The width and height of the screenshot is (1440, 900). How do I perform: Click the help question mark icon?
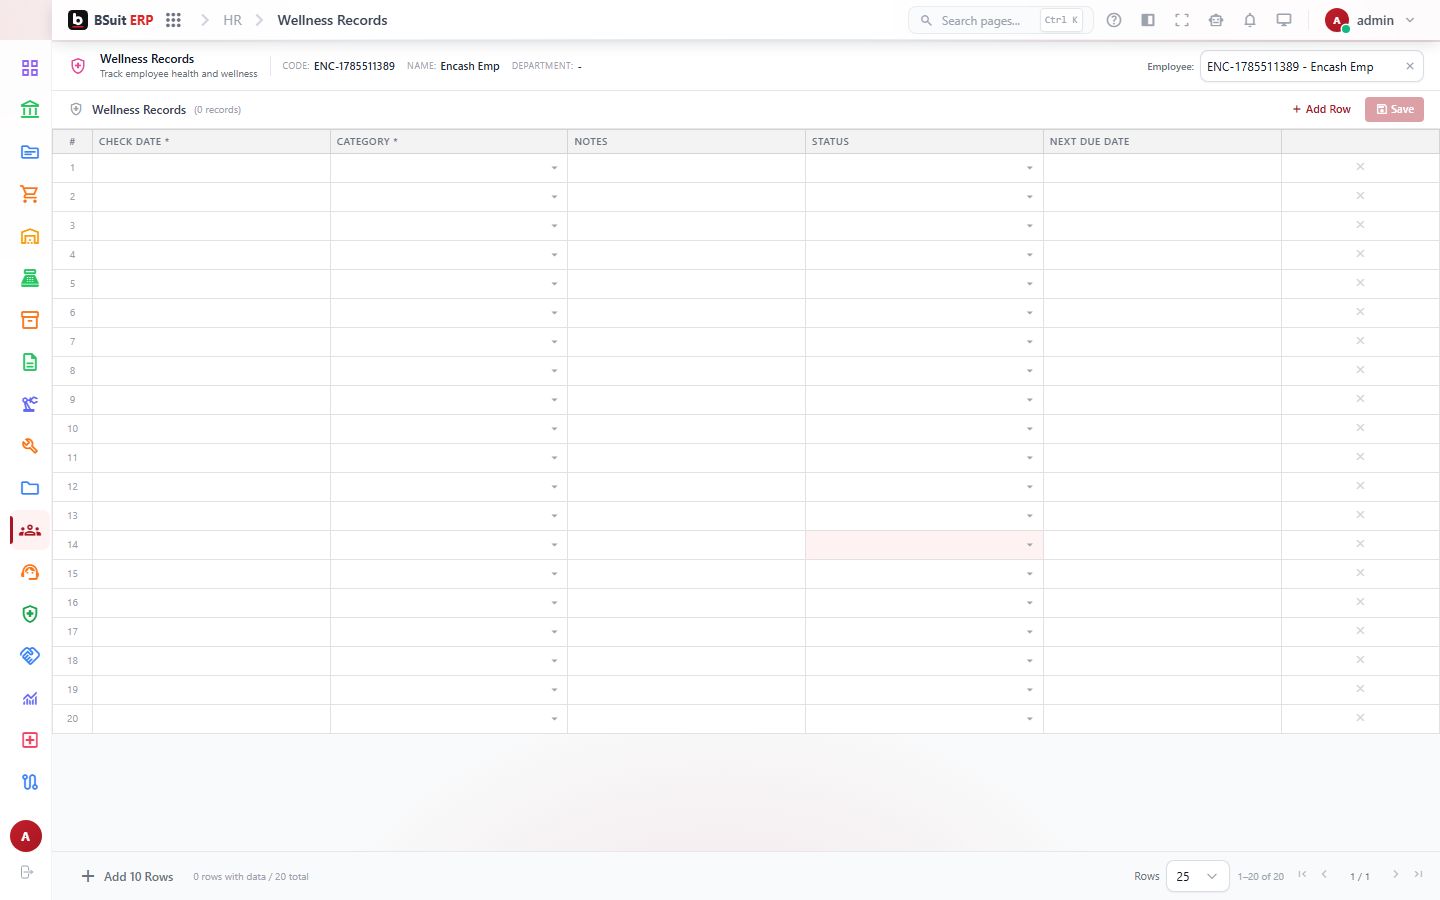(x=1114, y=20)
